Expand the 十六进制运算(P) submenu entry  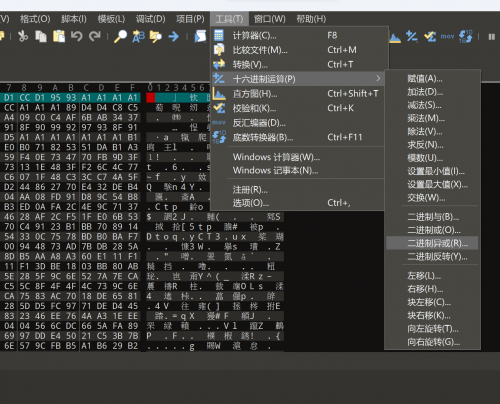point(298,79)
